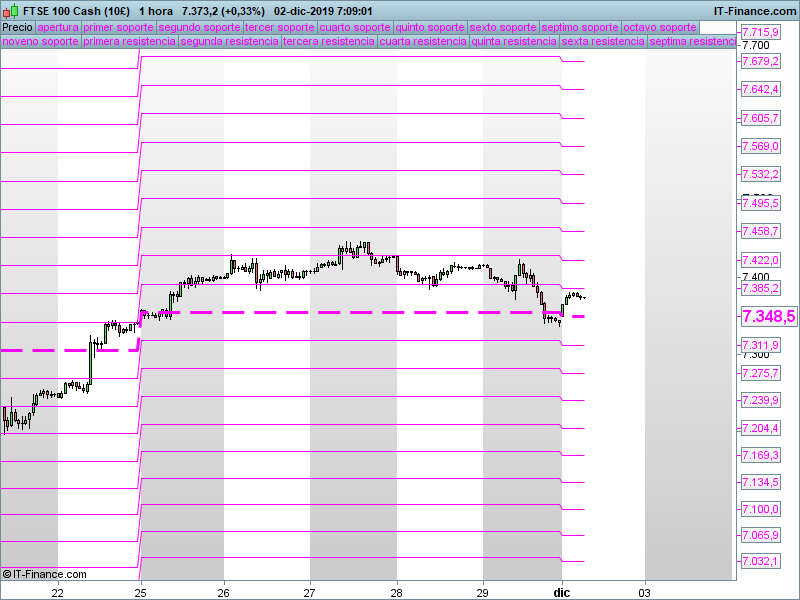800x600 pixels.
Task: Pick the quinta resistencia legend label
Action: [x=514, y=41]
